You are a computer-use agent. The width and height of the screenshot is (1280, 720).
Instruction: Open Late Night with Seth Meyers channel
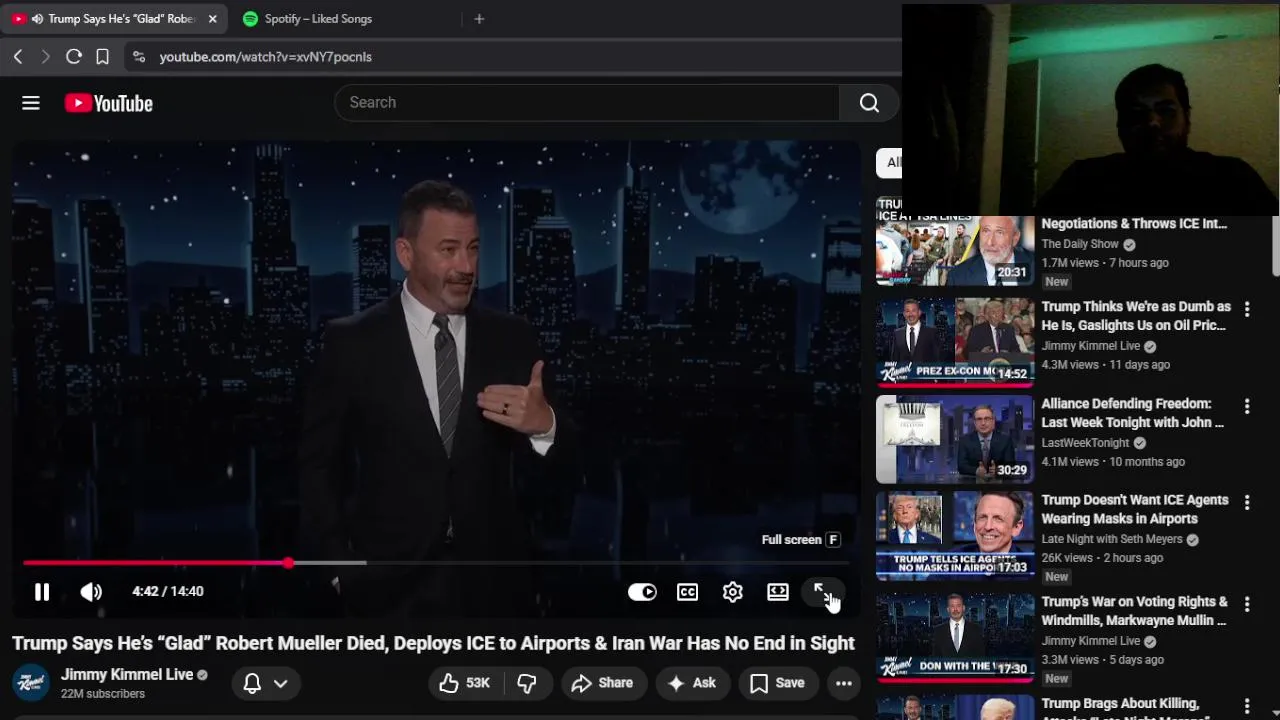(1112, 539)
